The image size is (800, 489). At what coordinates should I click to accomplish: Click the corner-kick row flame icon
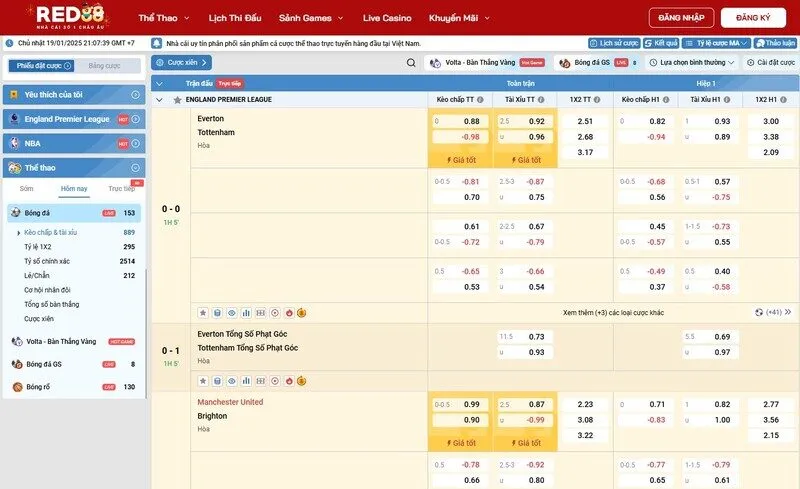pos(289,381)
